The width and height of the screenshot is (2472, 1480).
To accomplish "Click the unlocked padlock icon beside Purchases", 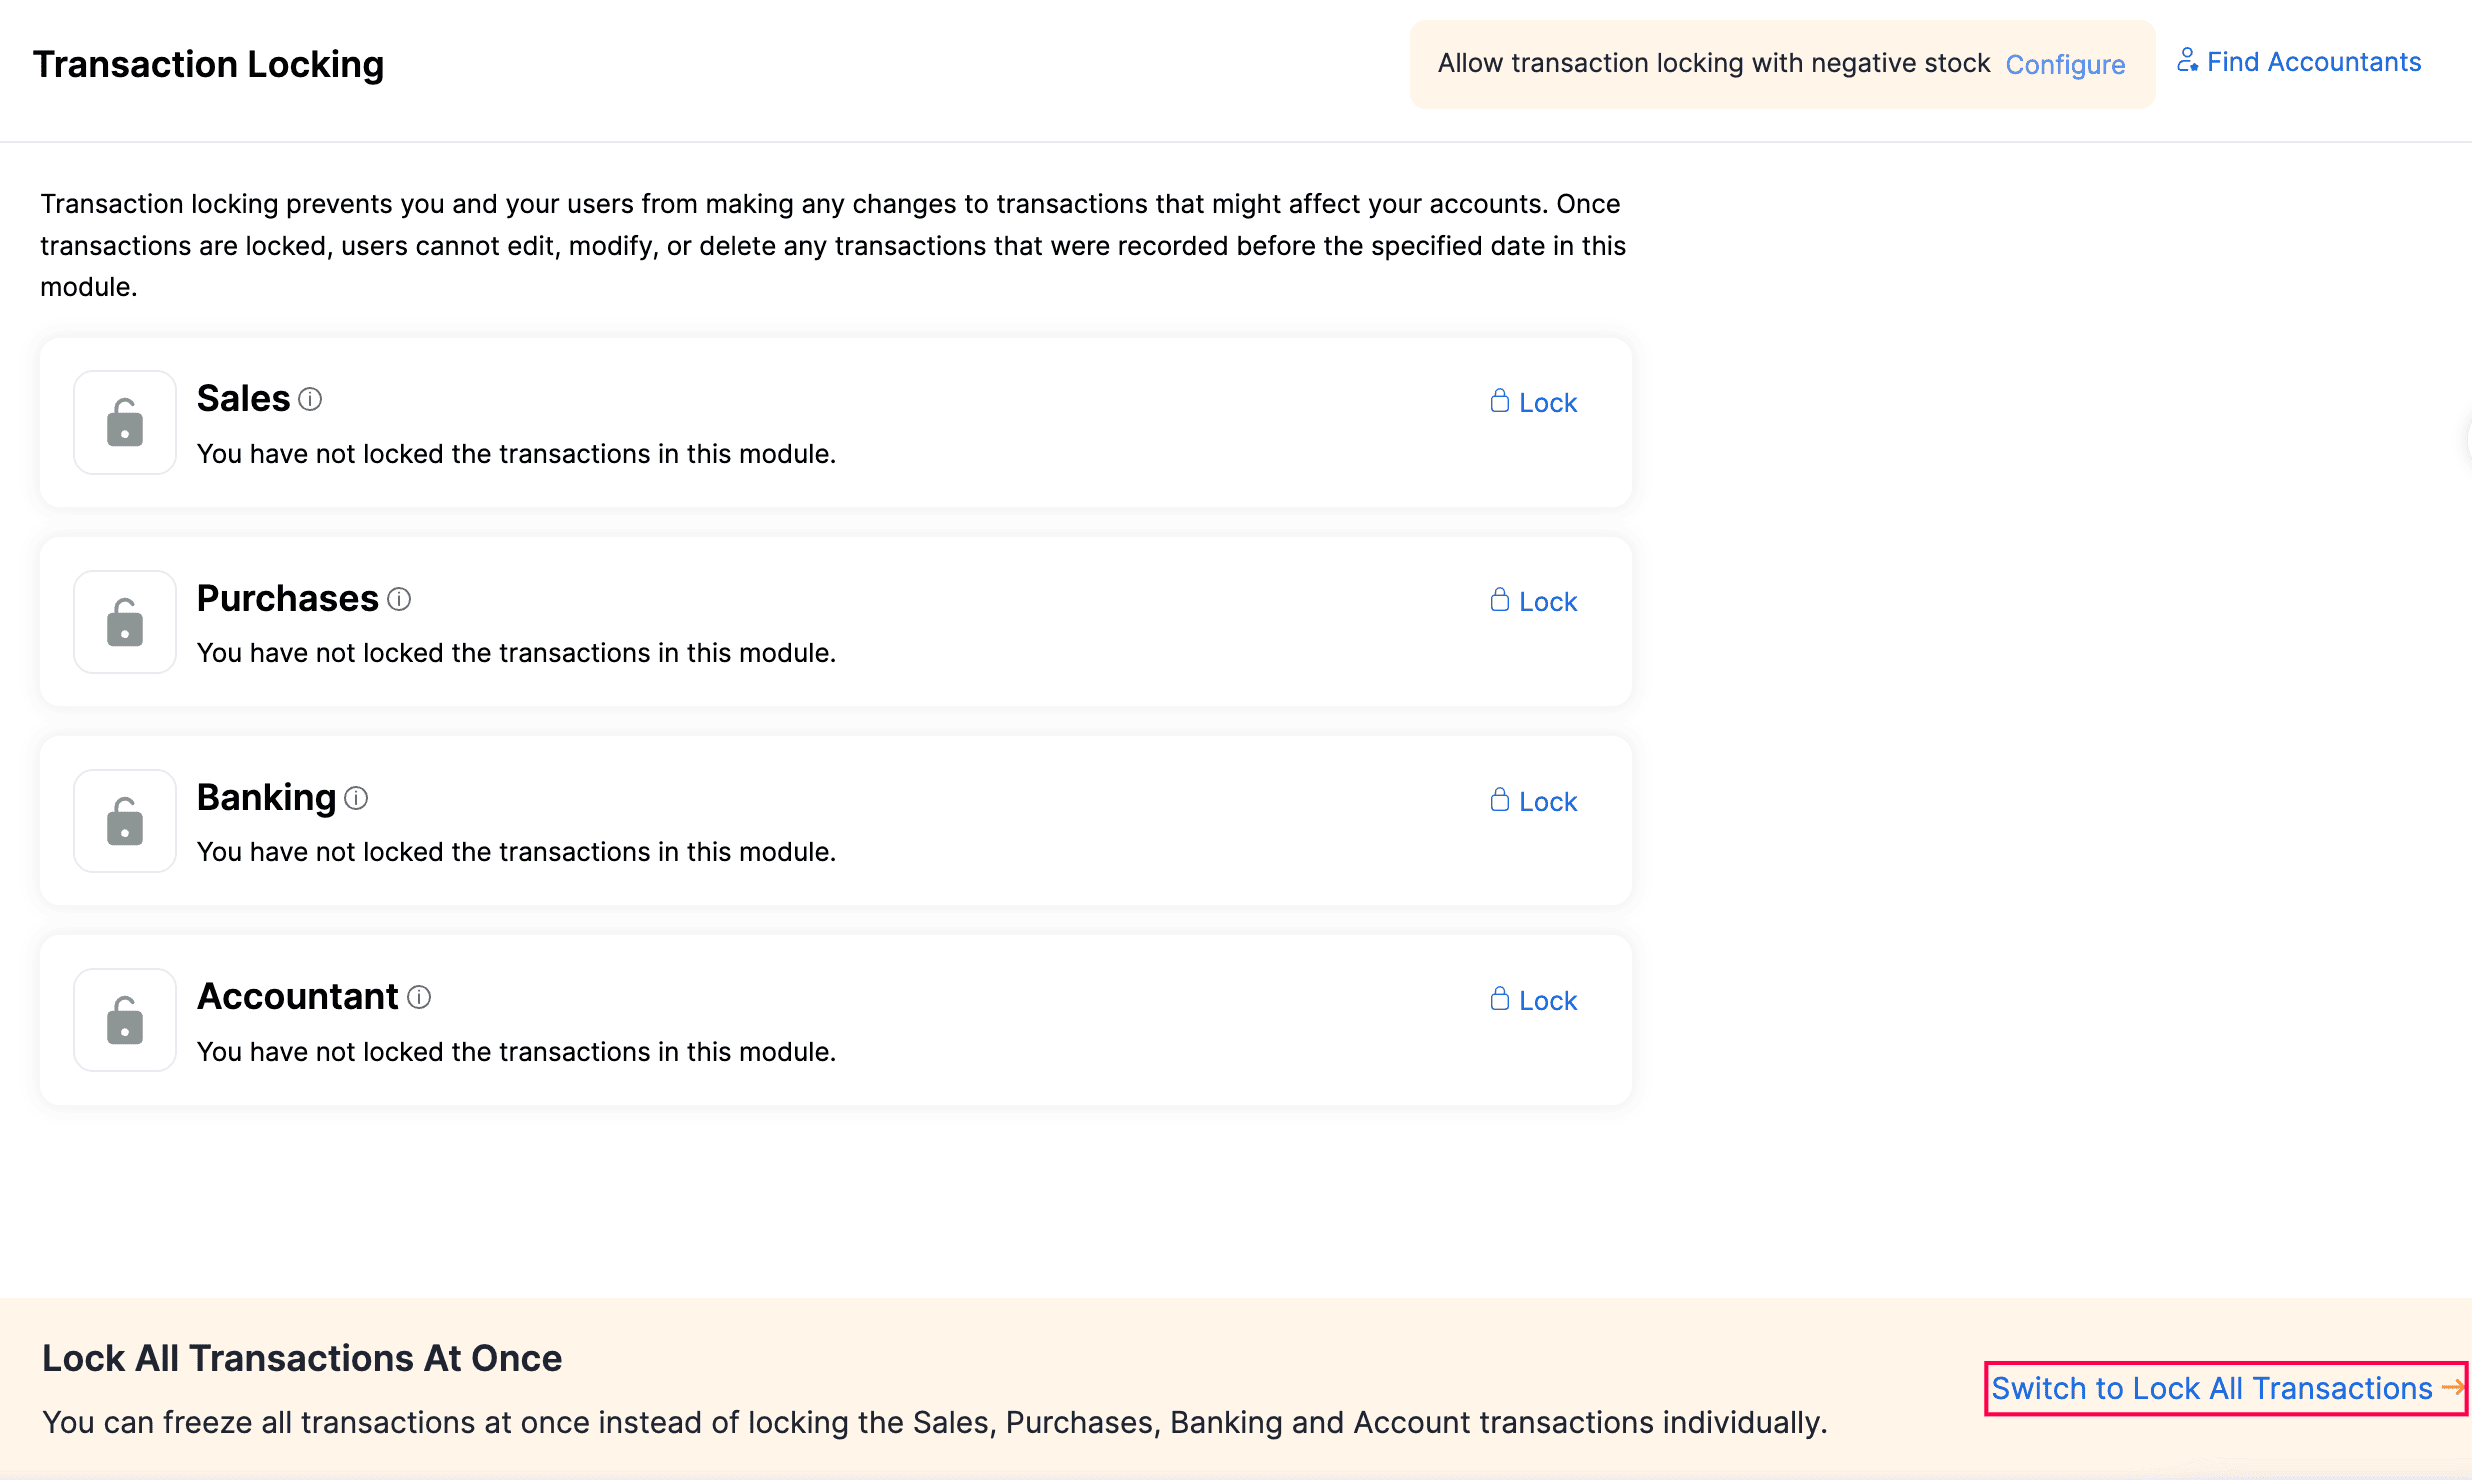I will pos(124,621).
